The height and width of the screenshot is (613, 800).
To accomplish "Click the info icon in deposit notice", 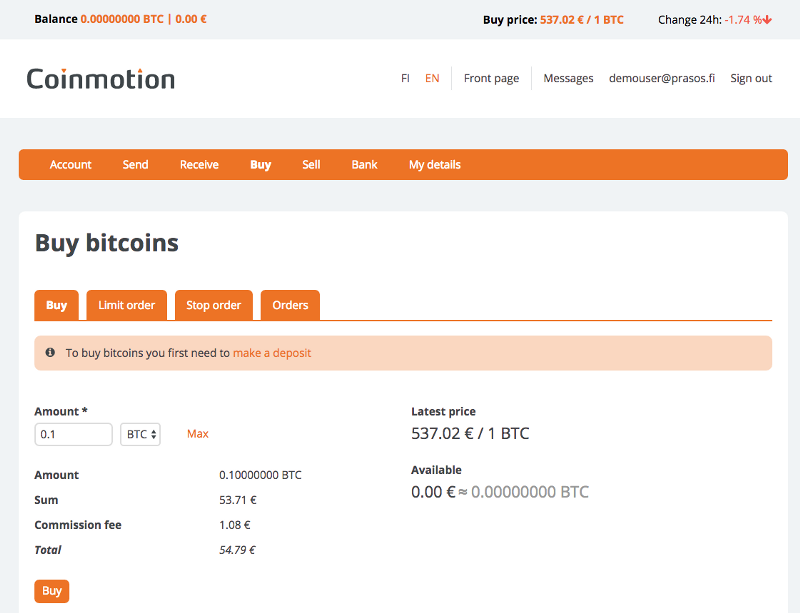I will (50, 352).
